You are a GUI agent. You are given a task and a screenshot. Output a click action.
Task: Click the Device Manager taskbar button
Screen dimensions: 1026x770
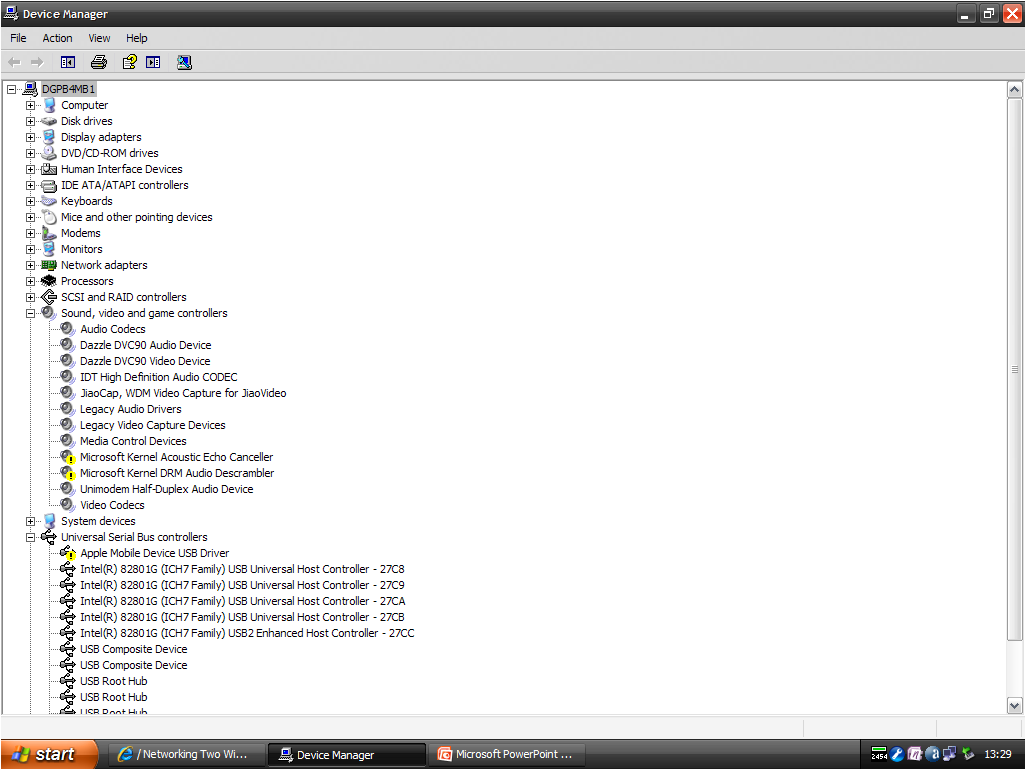pyautogui.click(x=347, y=754)
